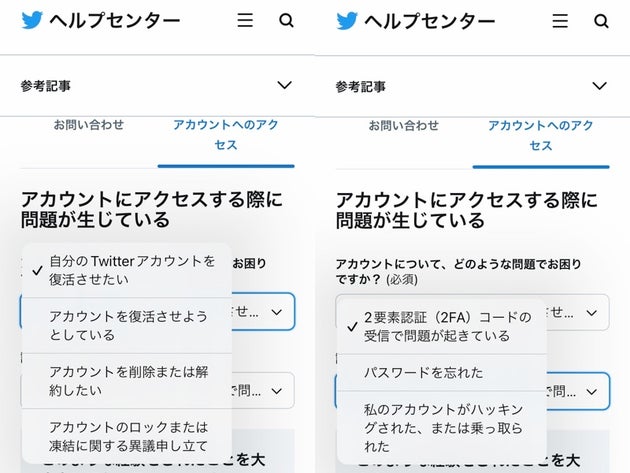The image size is (630, 473).
Task: Select アカウントへのアクセス tab in right screenshot
Action: (541, 135)
